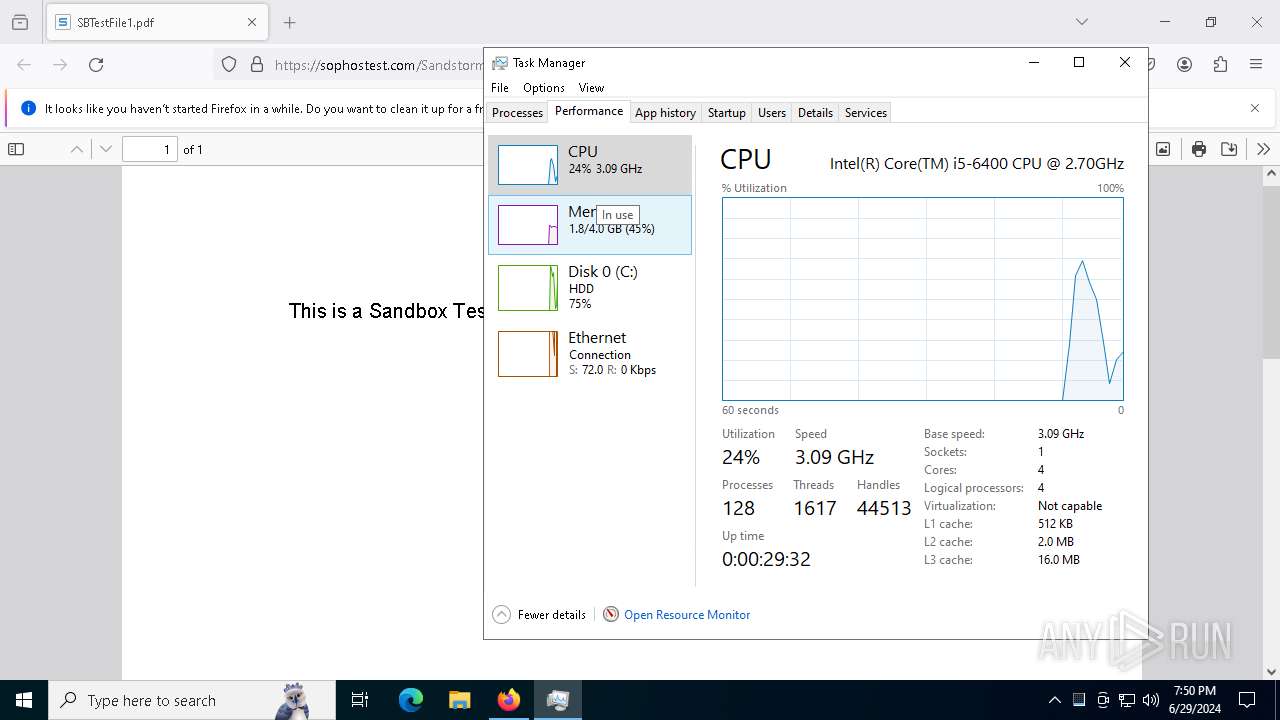The height and width of the screenshot is (720, 1280).
Task: Open Firefox account icon
Action: (x=1184, y=65)
